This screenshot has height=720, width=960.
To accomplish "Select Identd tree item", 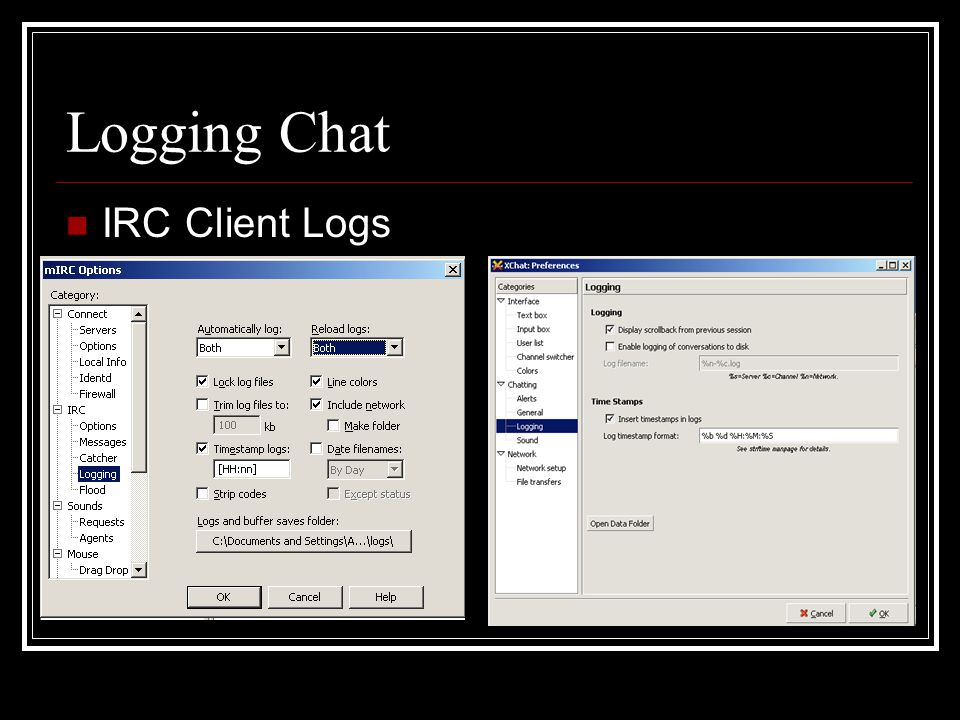I will tap(95, 378).
